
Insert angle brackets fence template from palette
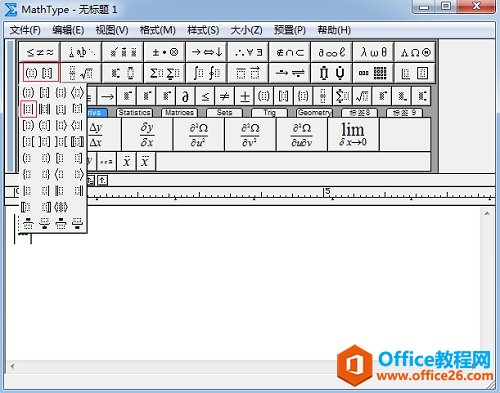[77, 93]
